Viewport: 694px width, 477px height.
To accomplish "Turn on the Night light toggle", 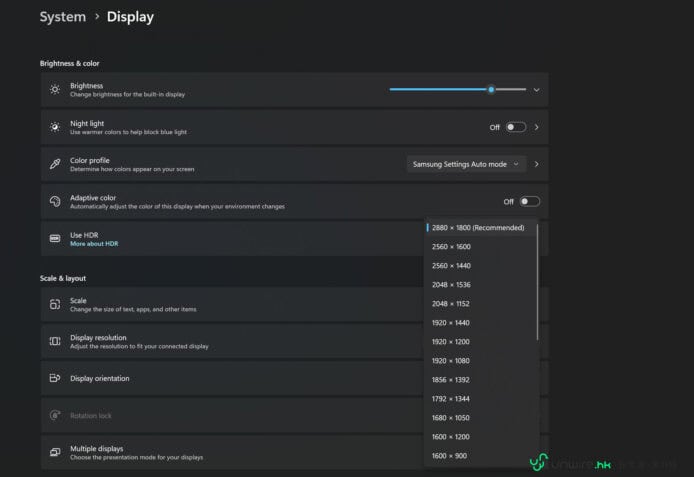I will pos(515,127).
